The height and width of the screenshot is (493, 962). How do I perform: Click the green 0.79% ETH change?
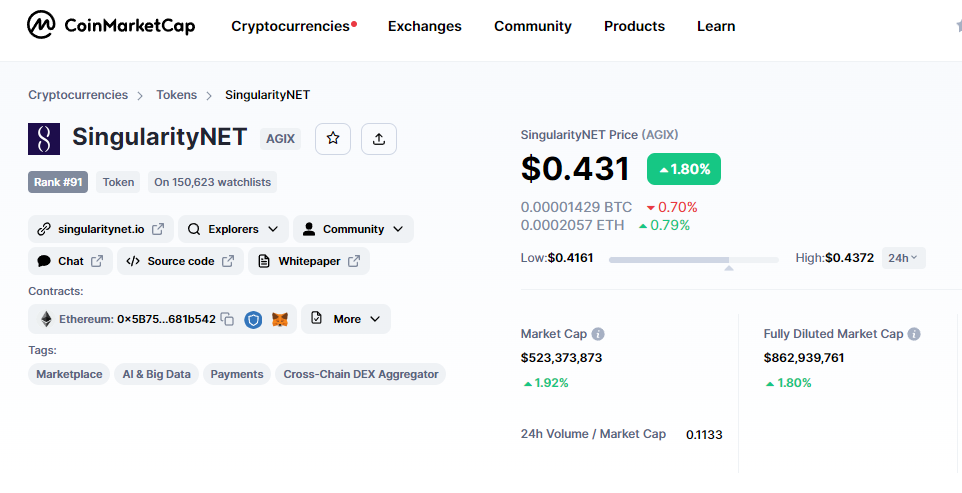click(664, 225)
